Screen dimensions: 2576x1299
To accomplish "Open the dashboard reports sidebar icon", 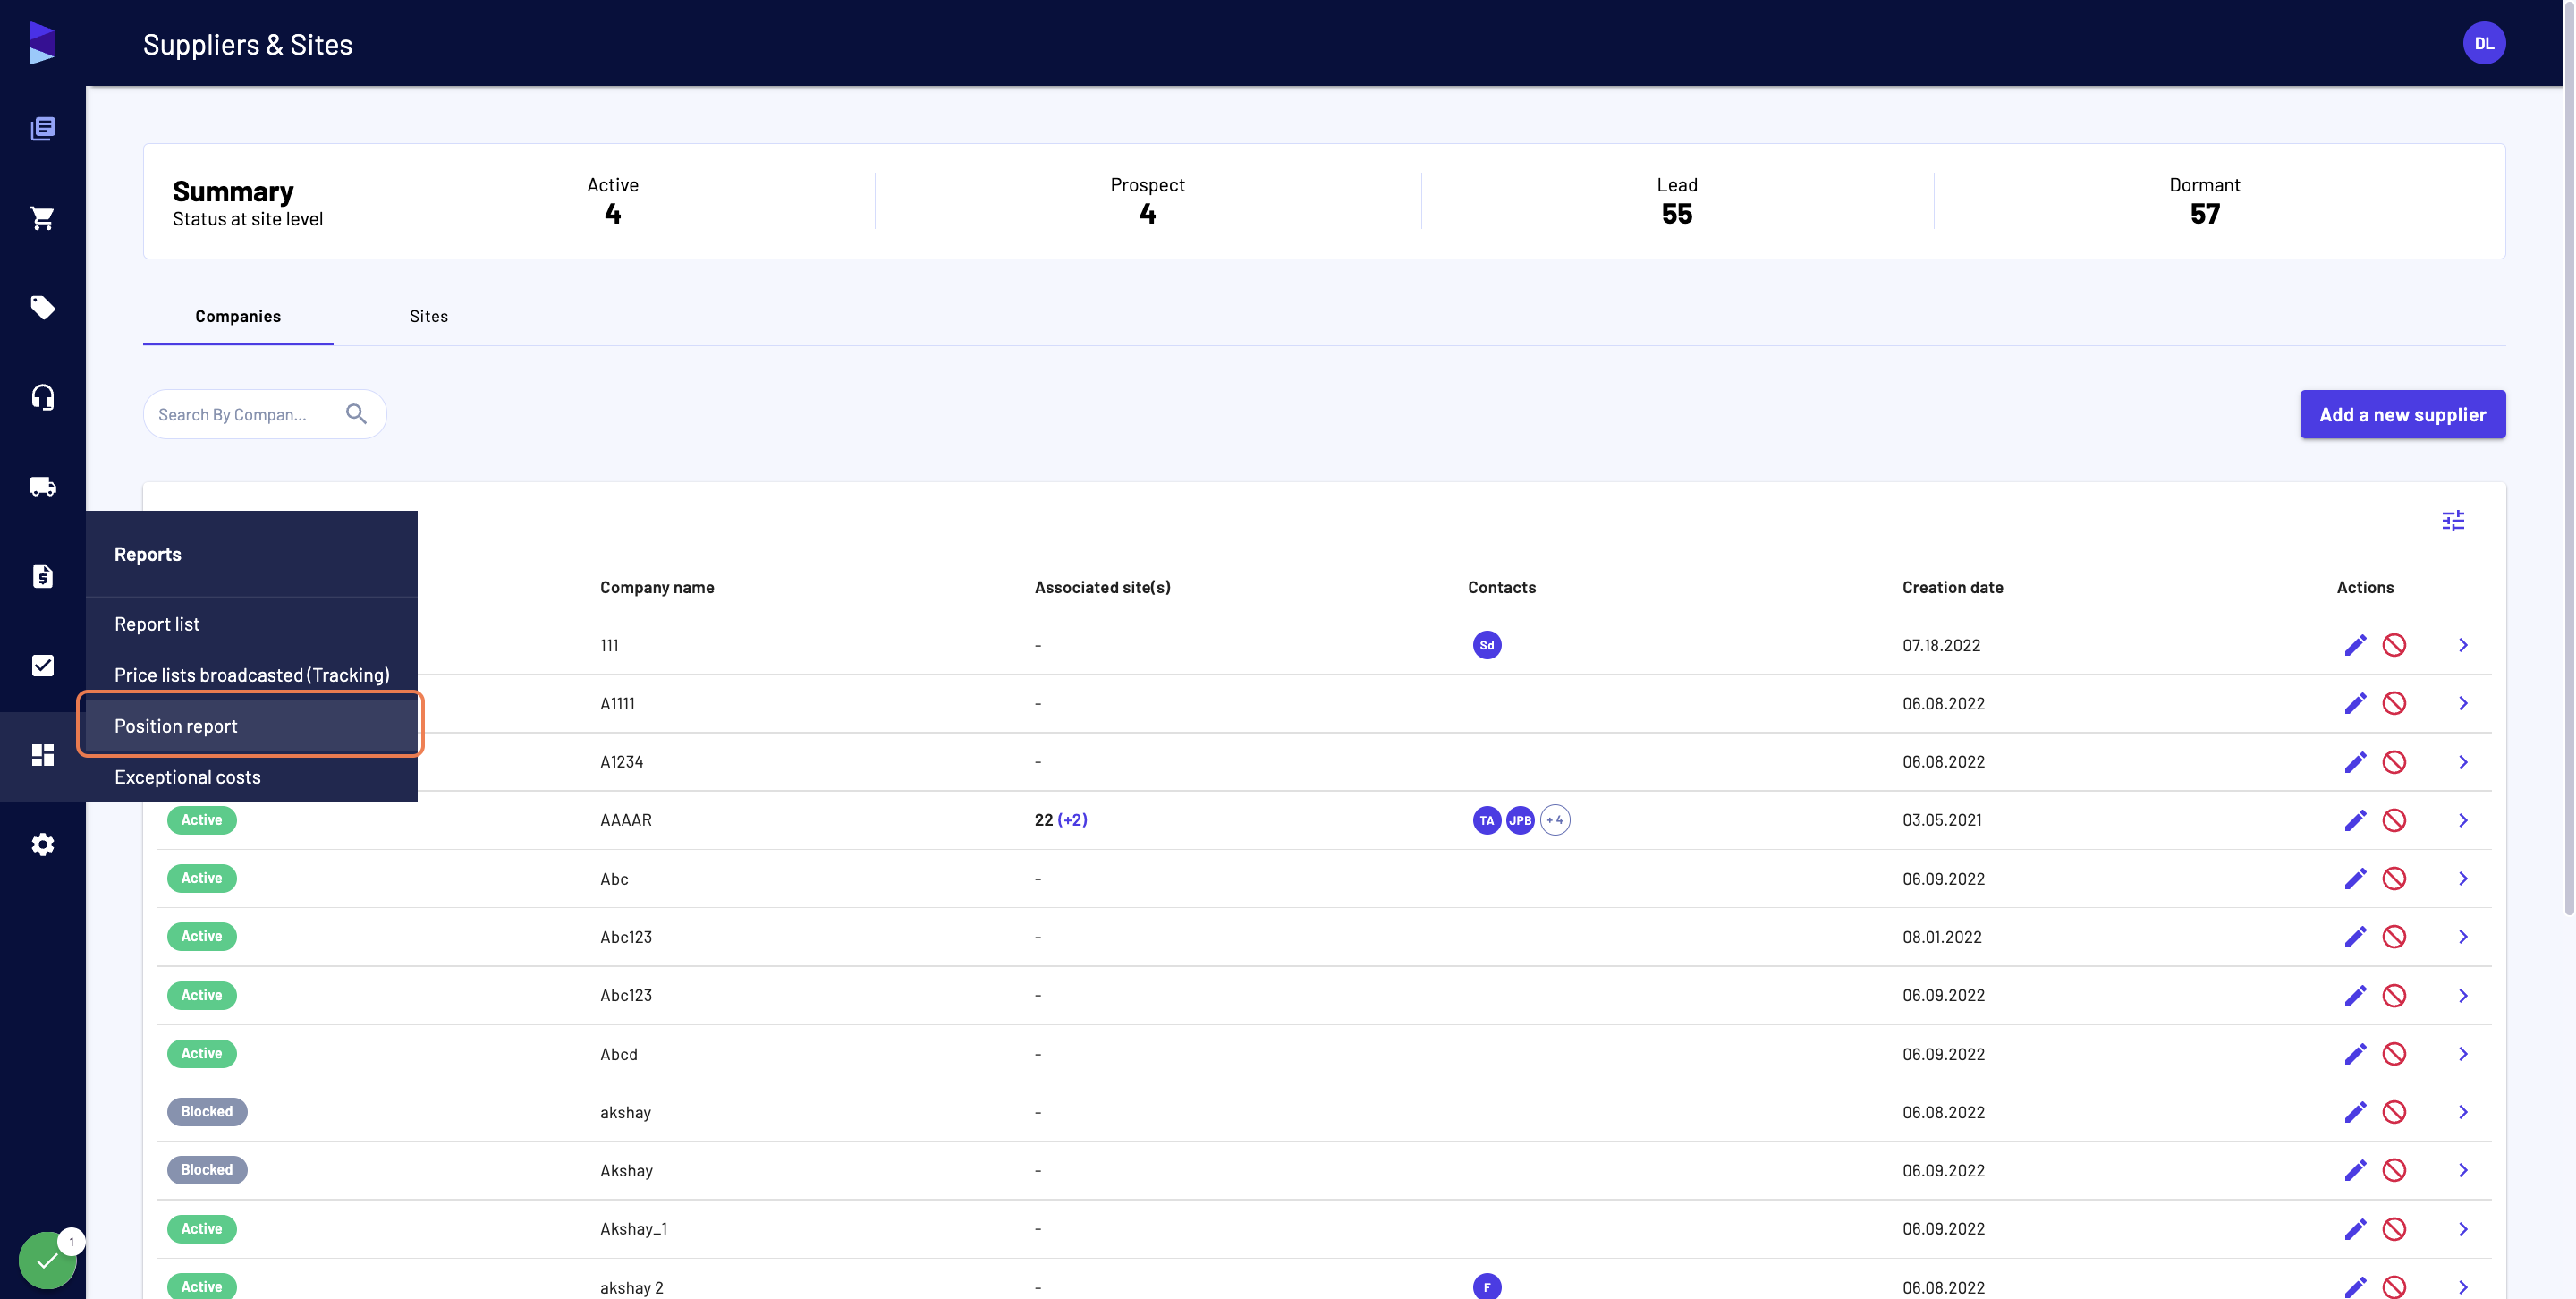I will click(x=42, y=755).
